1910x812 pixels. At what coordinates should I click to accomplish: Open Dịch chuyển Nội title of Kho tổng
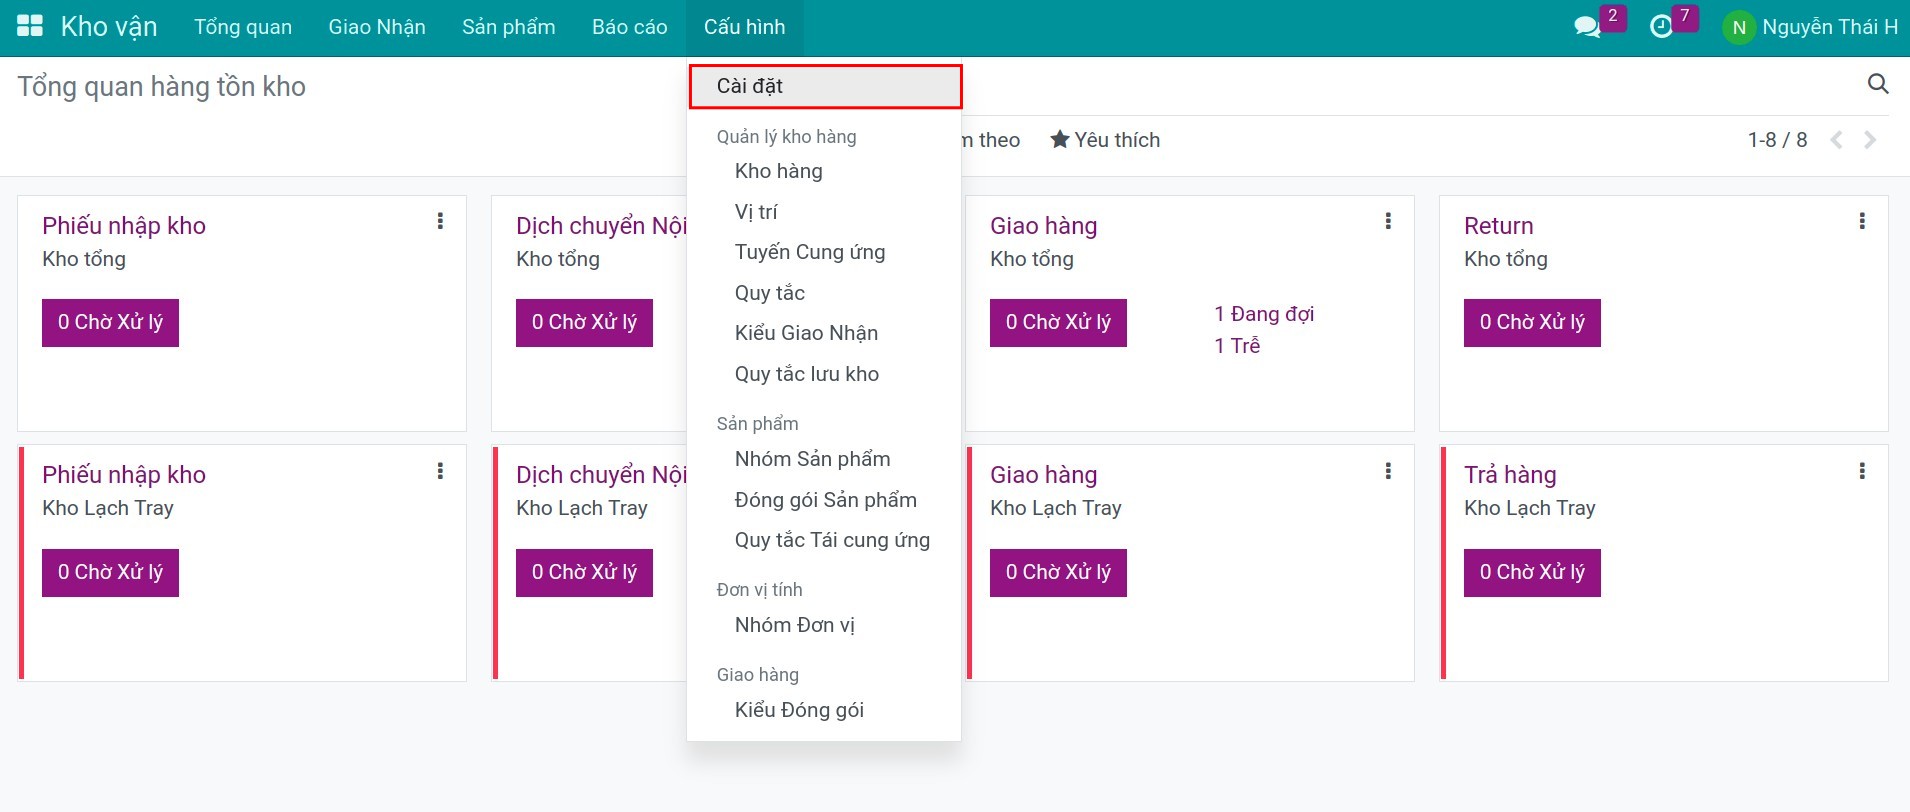pos(601,226)
